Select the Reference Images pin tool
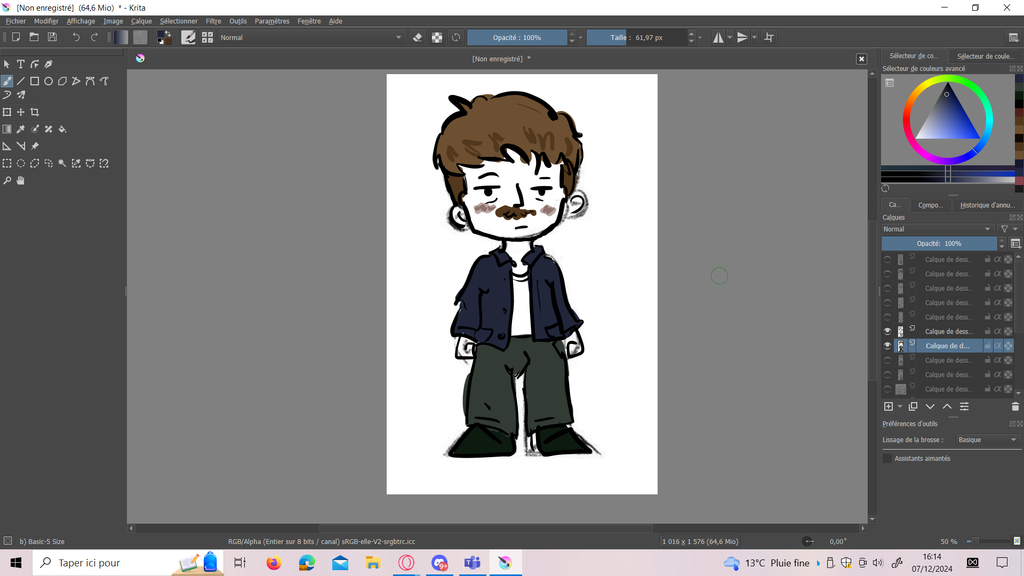This screenshot has height=576, width=1024. pos(35,146)
